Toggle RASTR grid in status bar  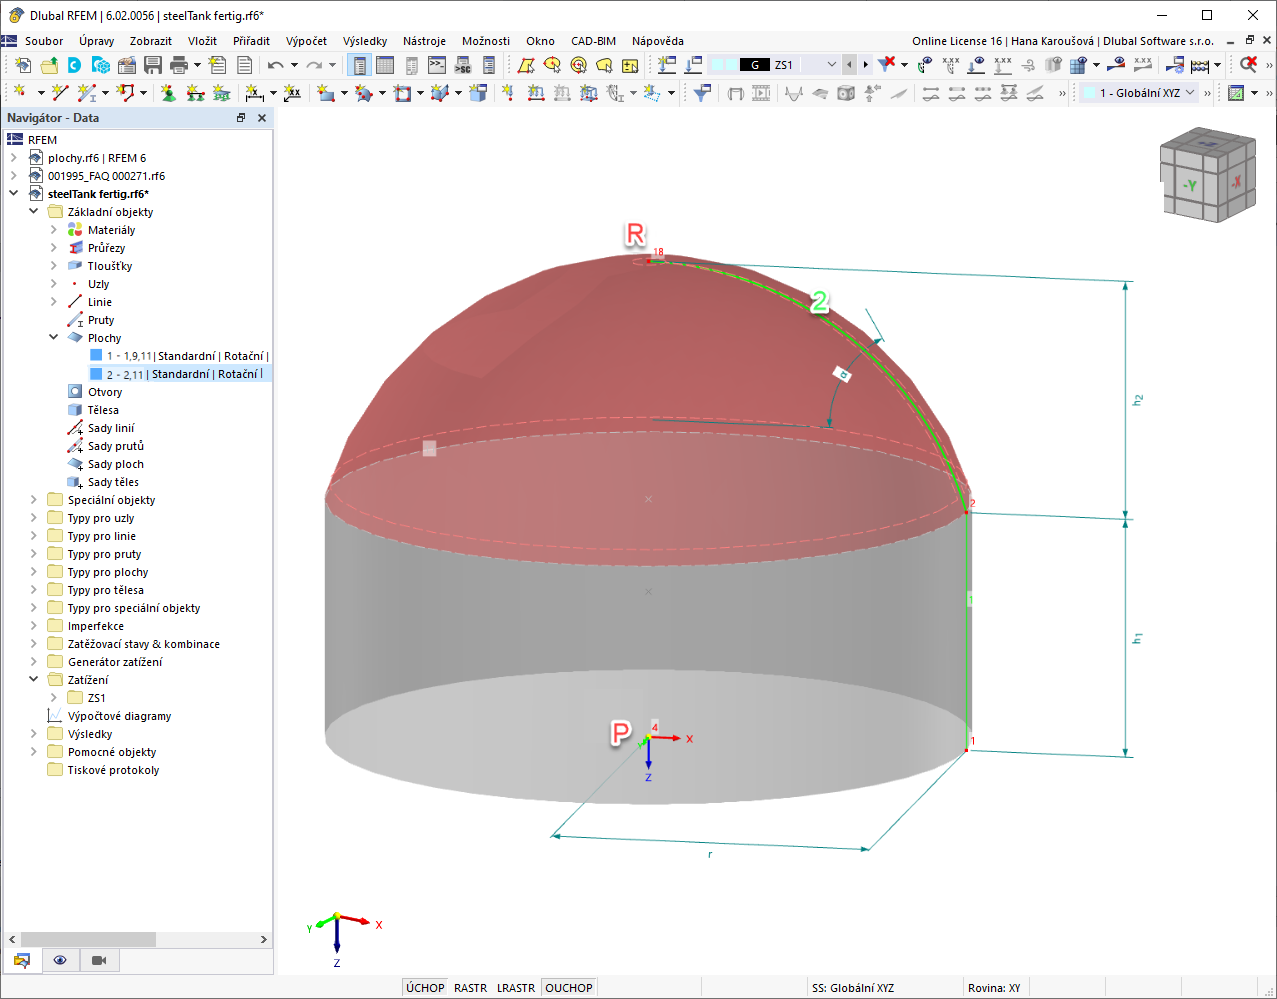[x=470, y=988]
